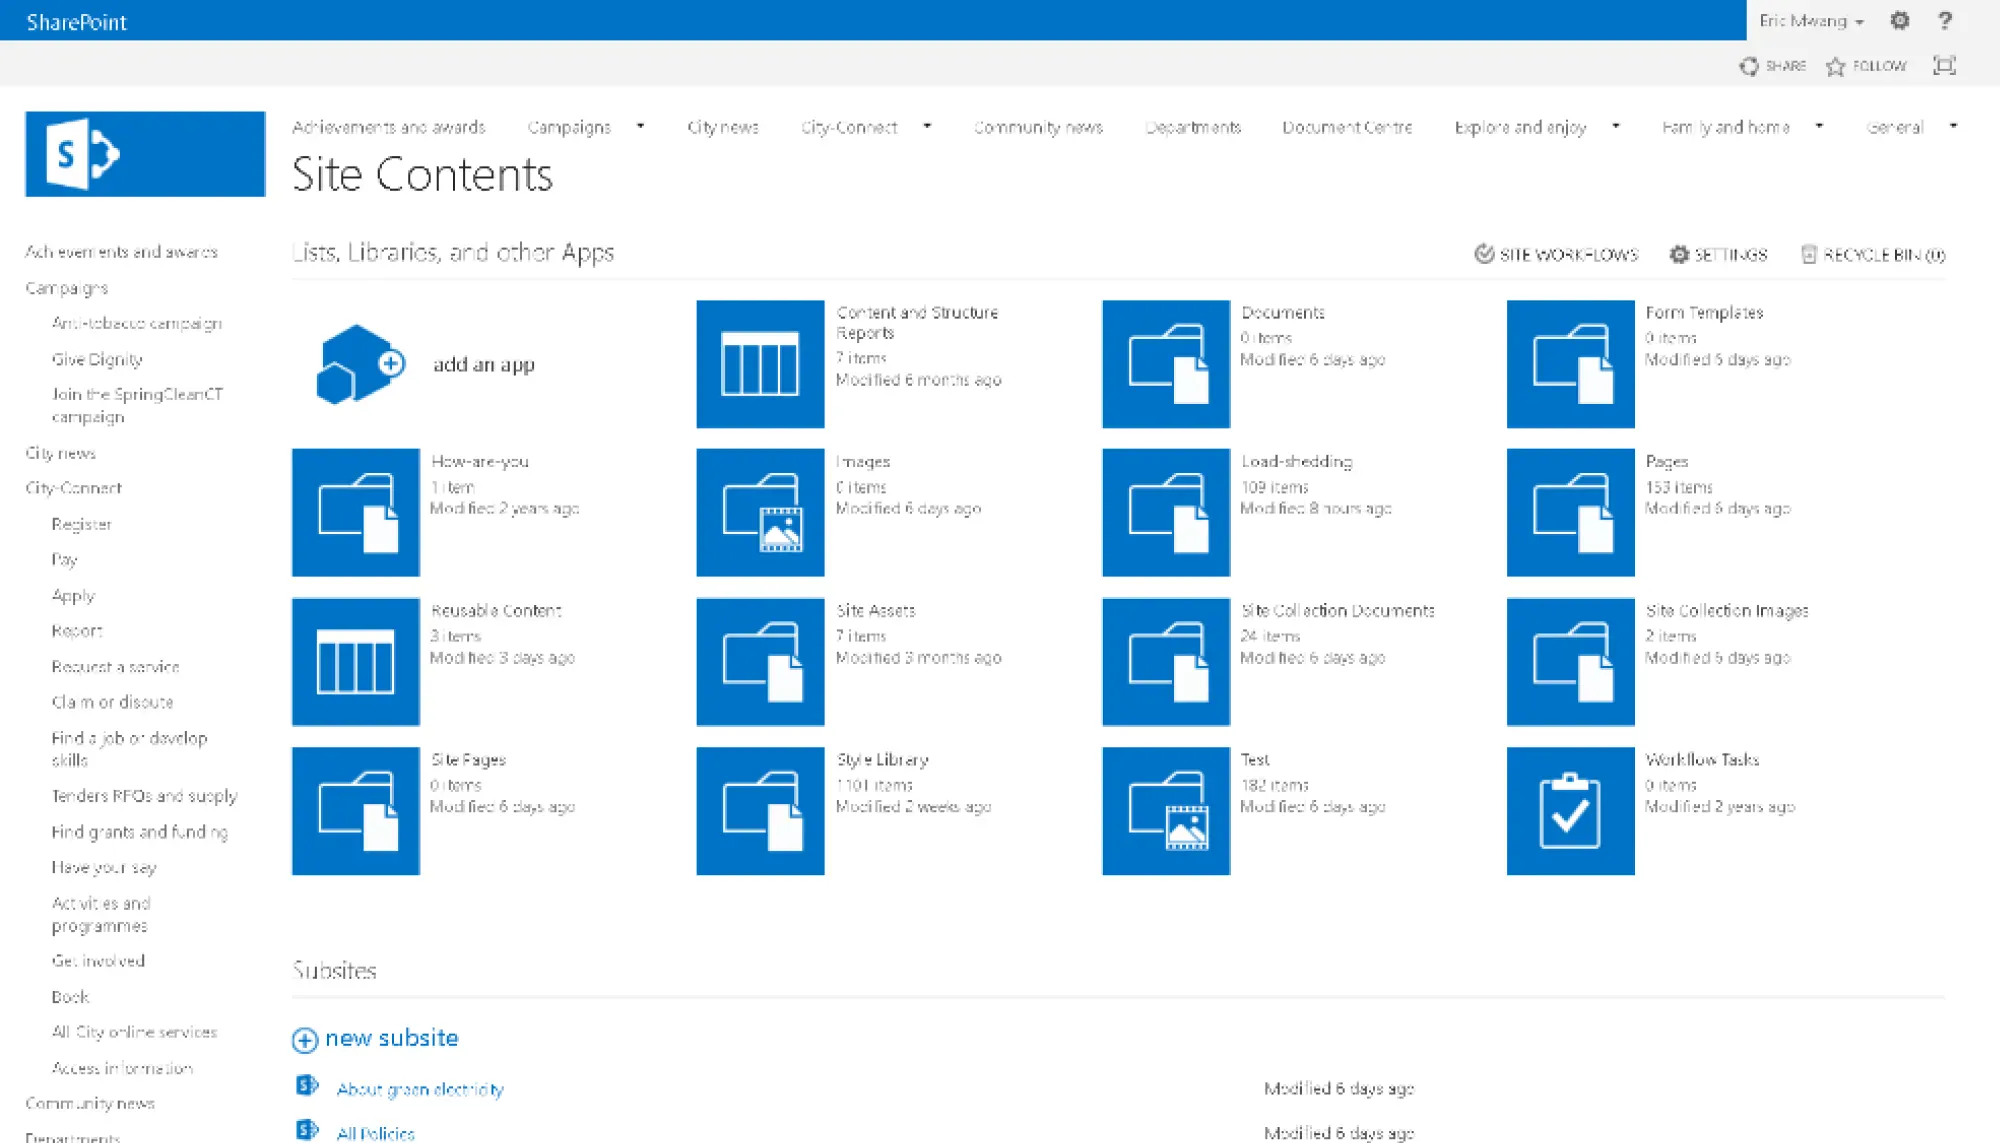Screen dimensions: 2000x1143
Task: Expand the Campaigns navigation dropdown arrow
Action: click(640, 127)
